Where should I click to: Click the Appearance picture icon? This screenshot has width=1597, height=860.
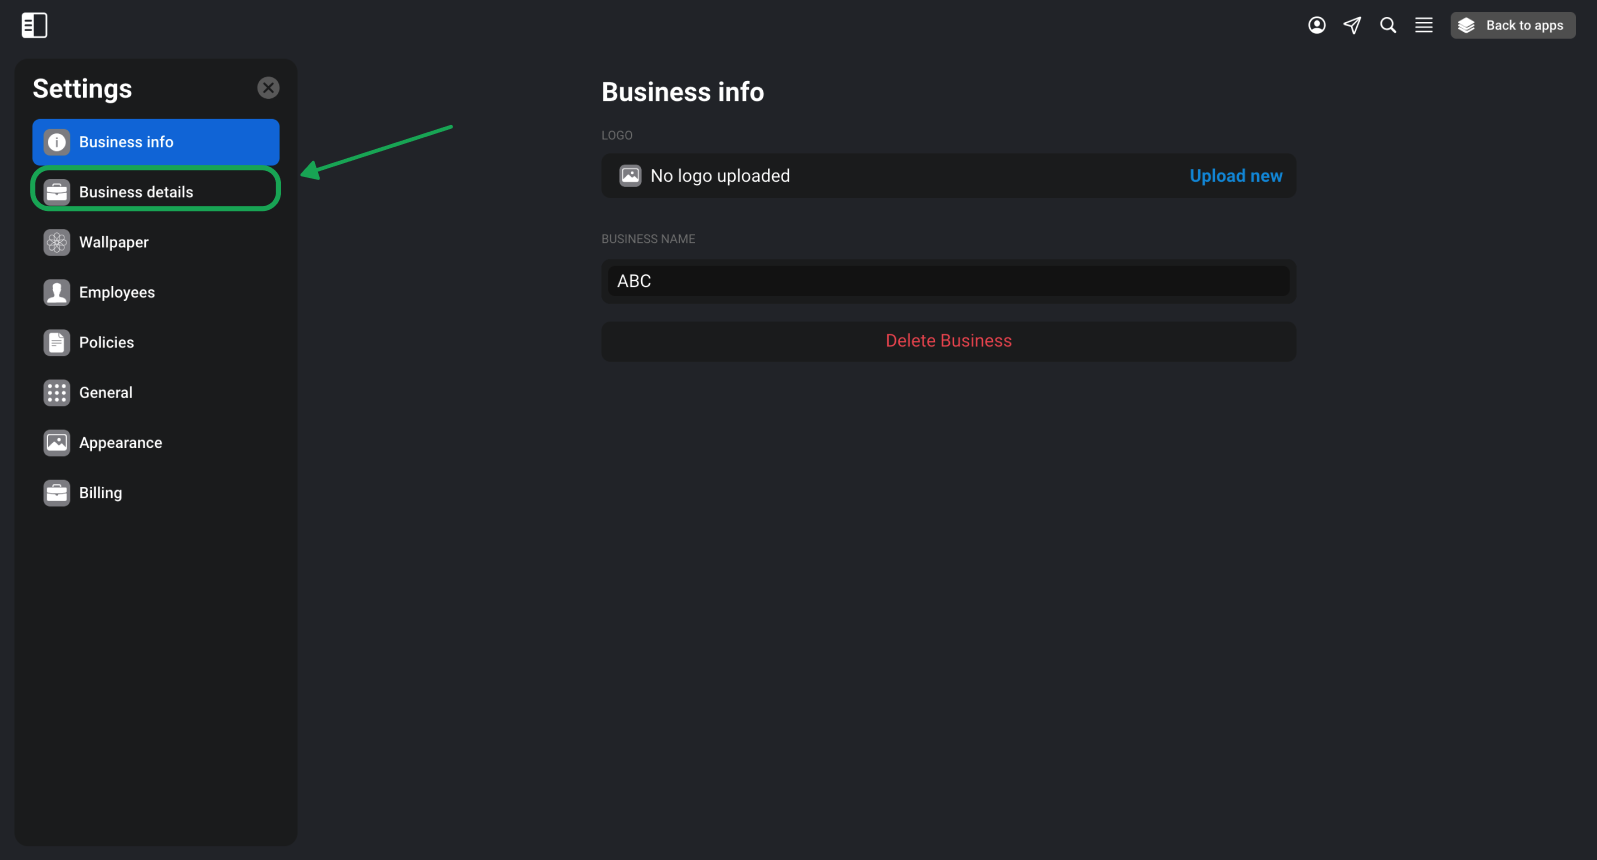[57, 442]
